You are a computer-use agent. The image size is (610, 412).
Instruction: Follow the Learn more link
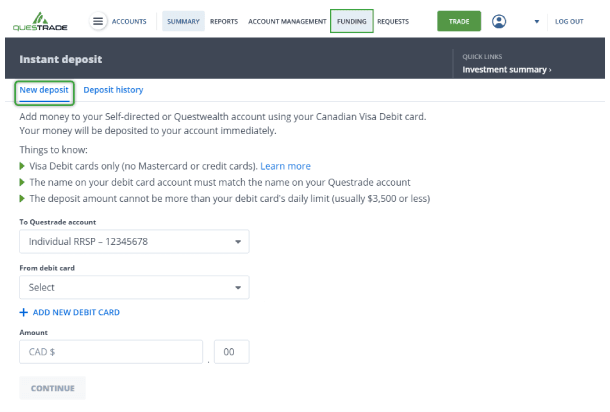tap(286, 166)
